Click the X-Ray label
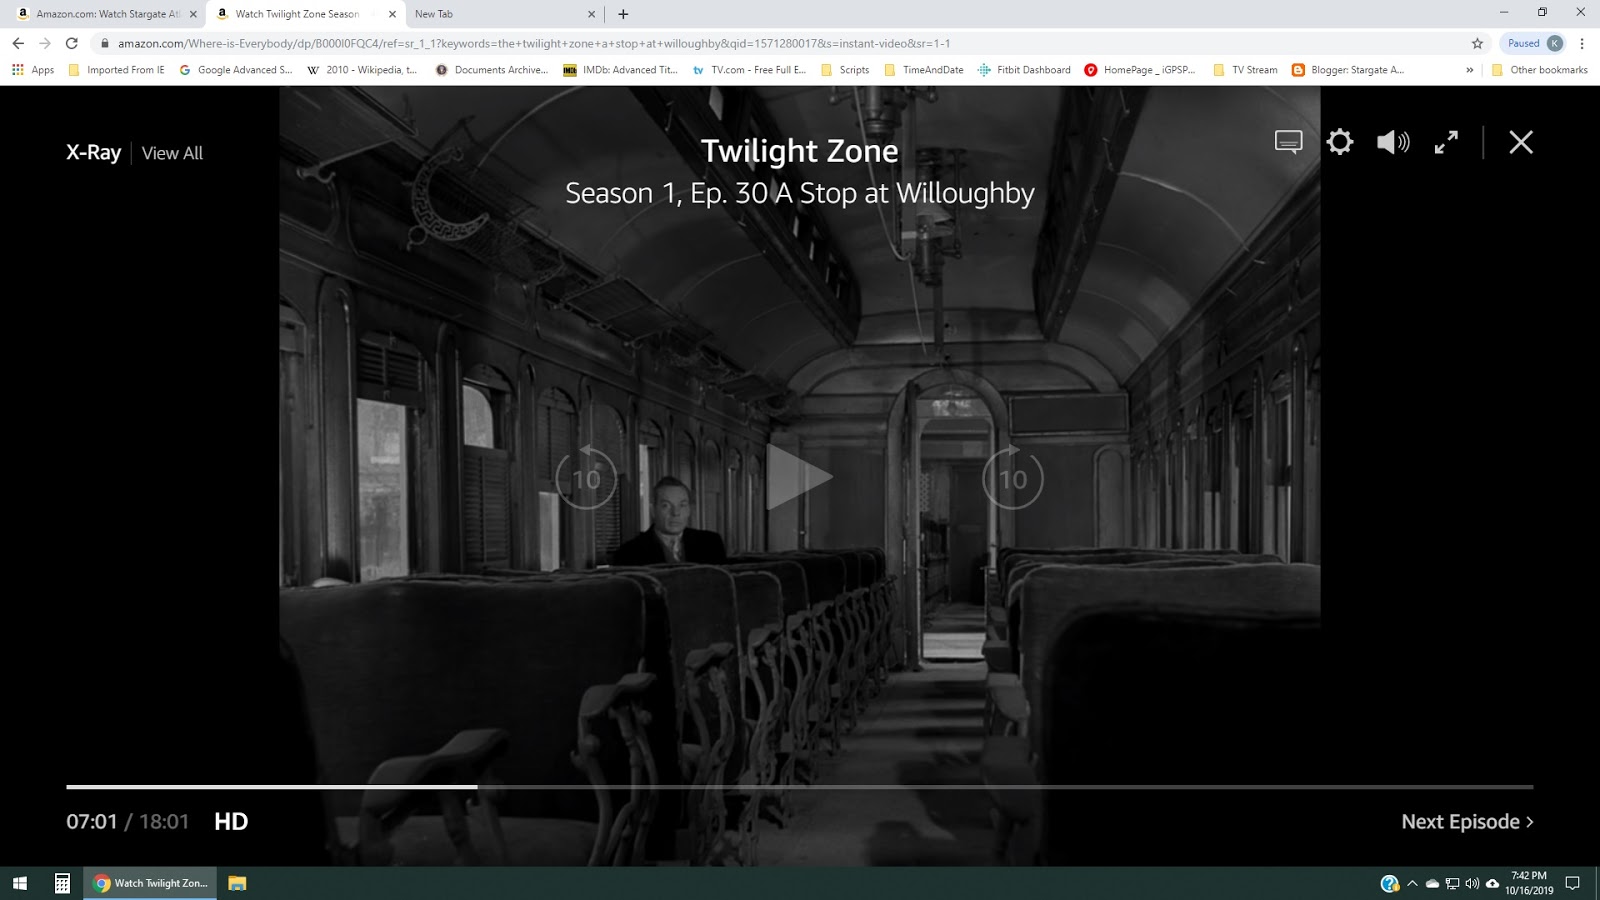 (93, 153)
